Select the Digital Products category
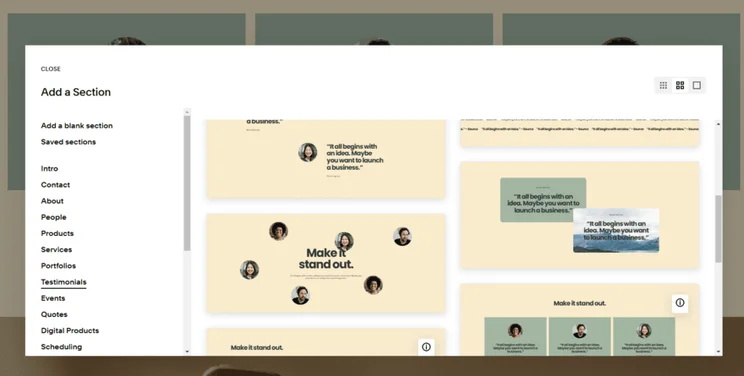 [x=70, y=330]
